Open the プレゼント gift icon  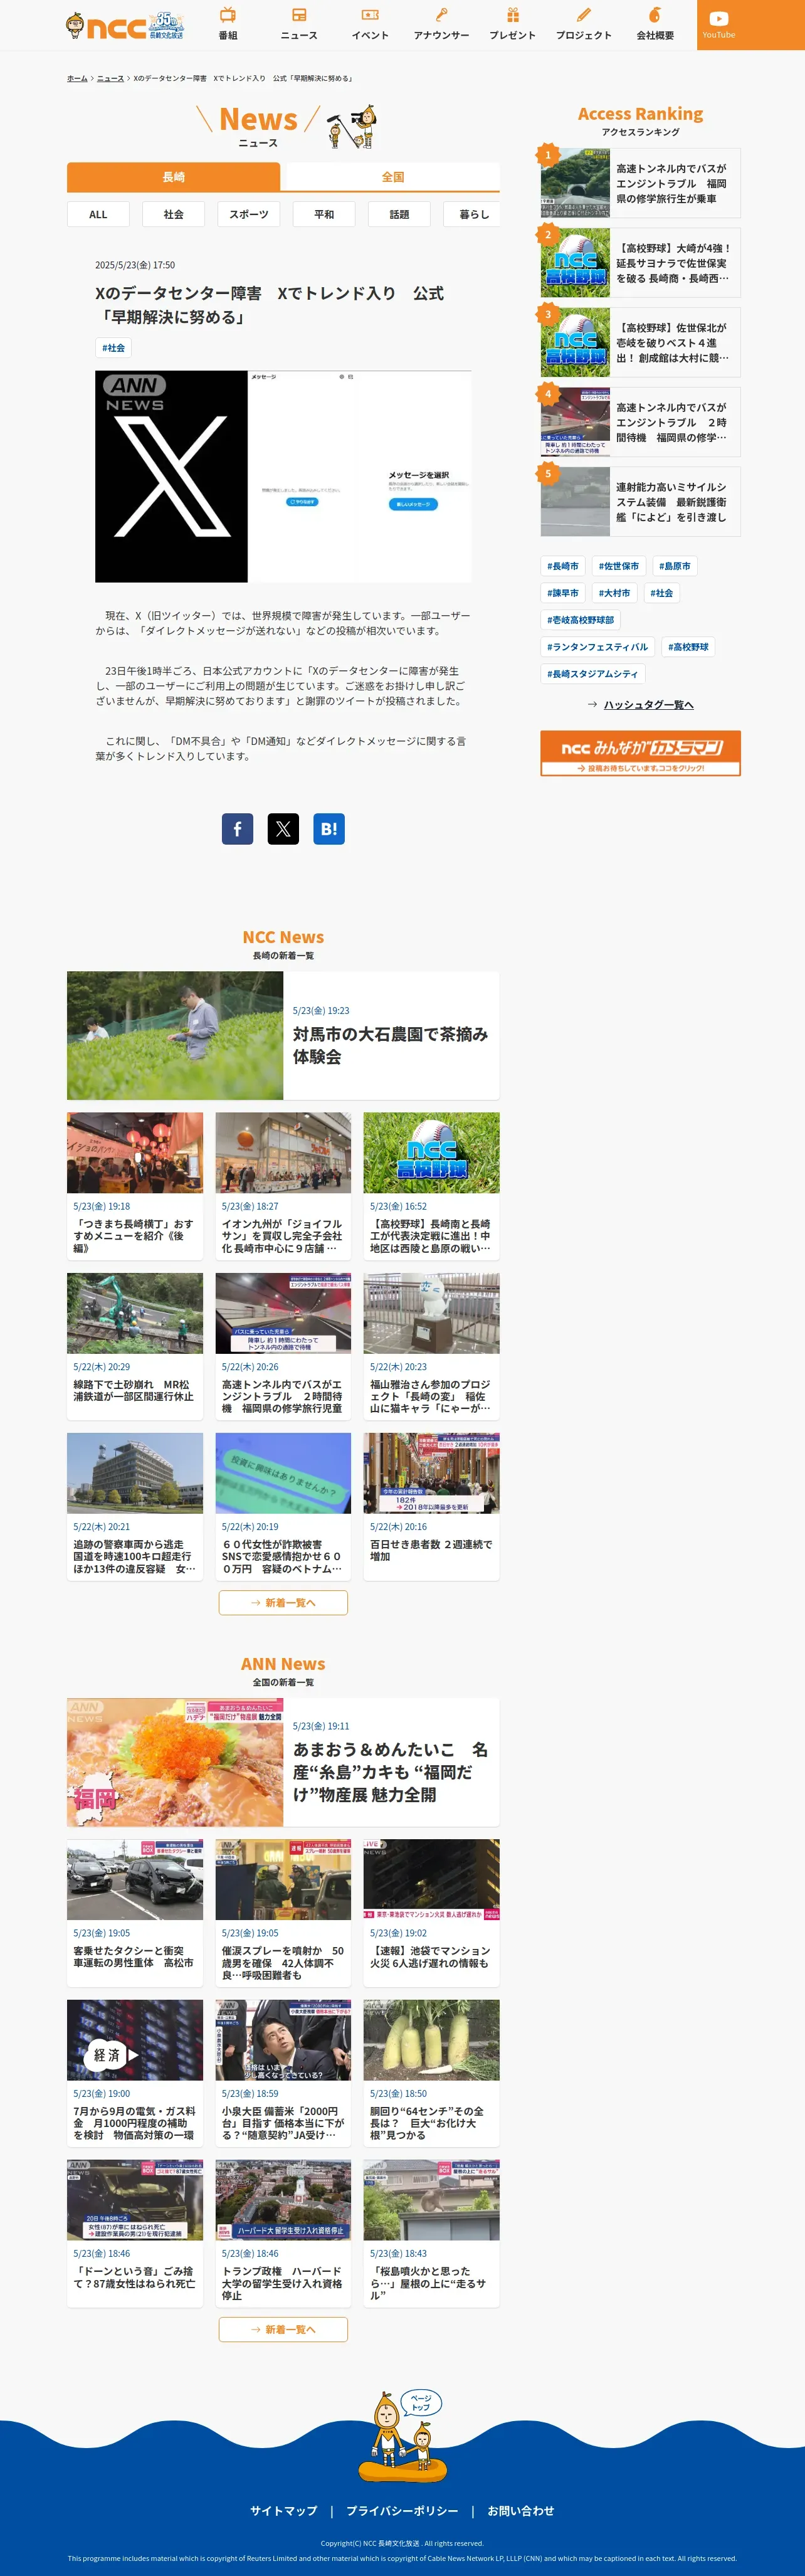coord(512,24)
